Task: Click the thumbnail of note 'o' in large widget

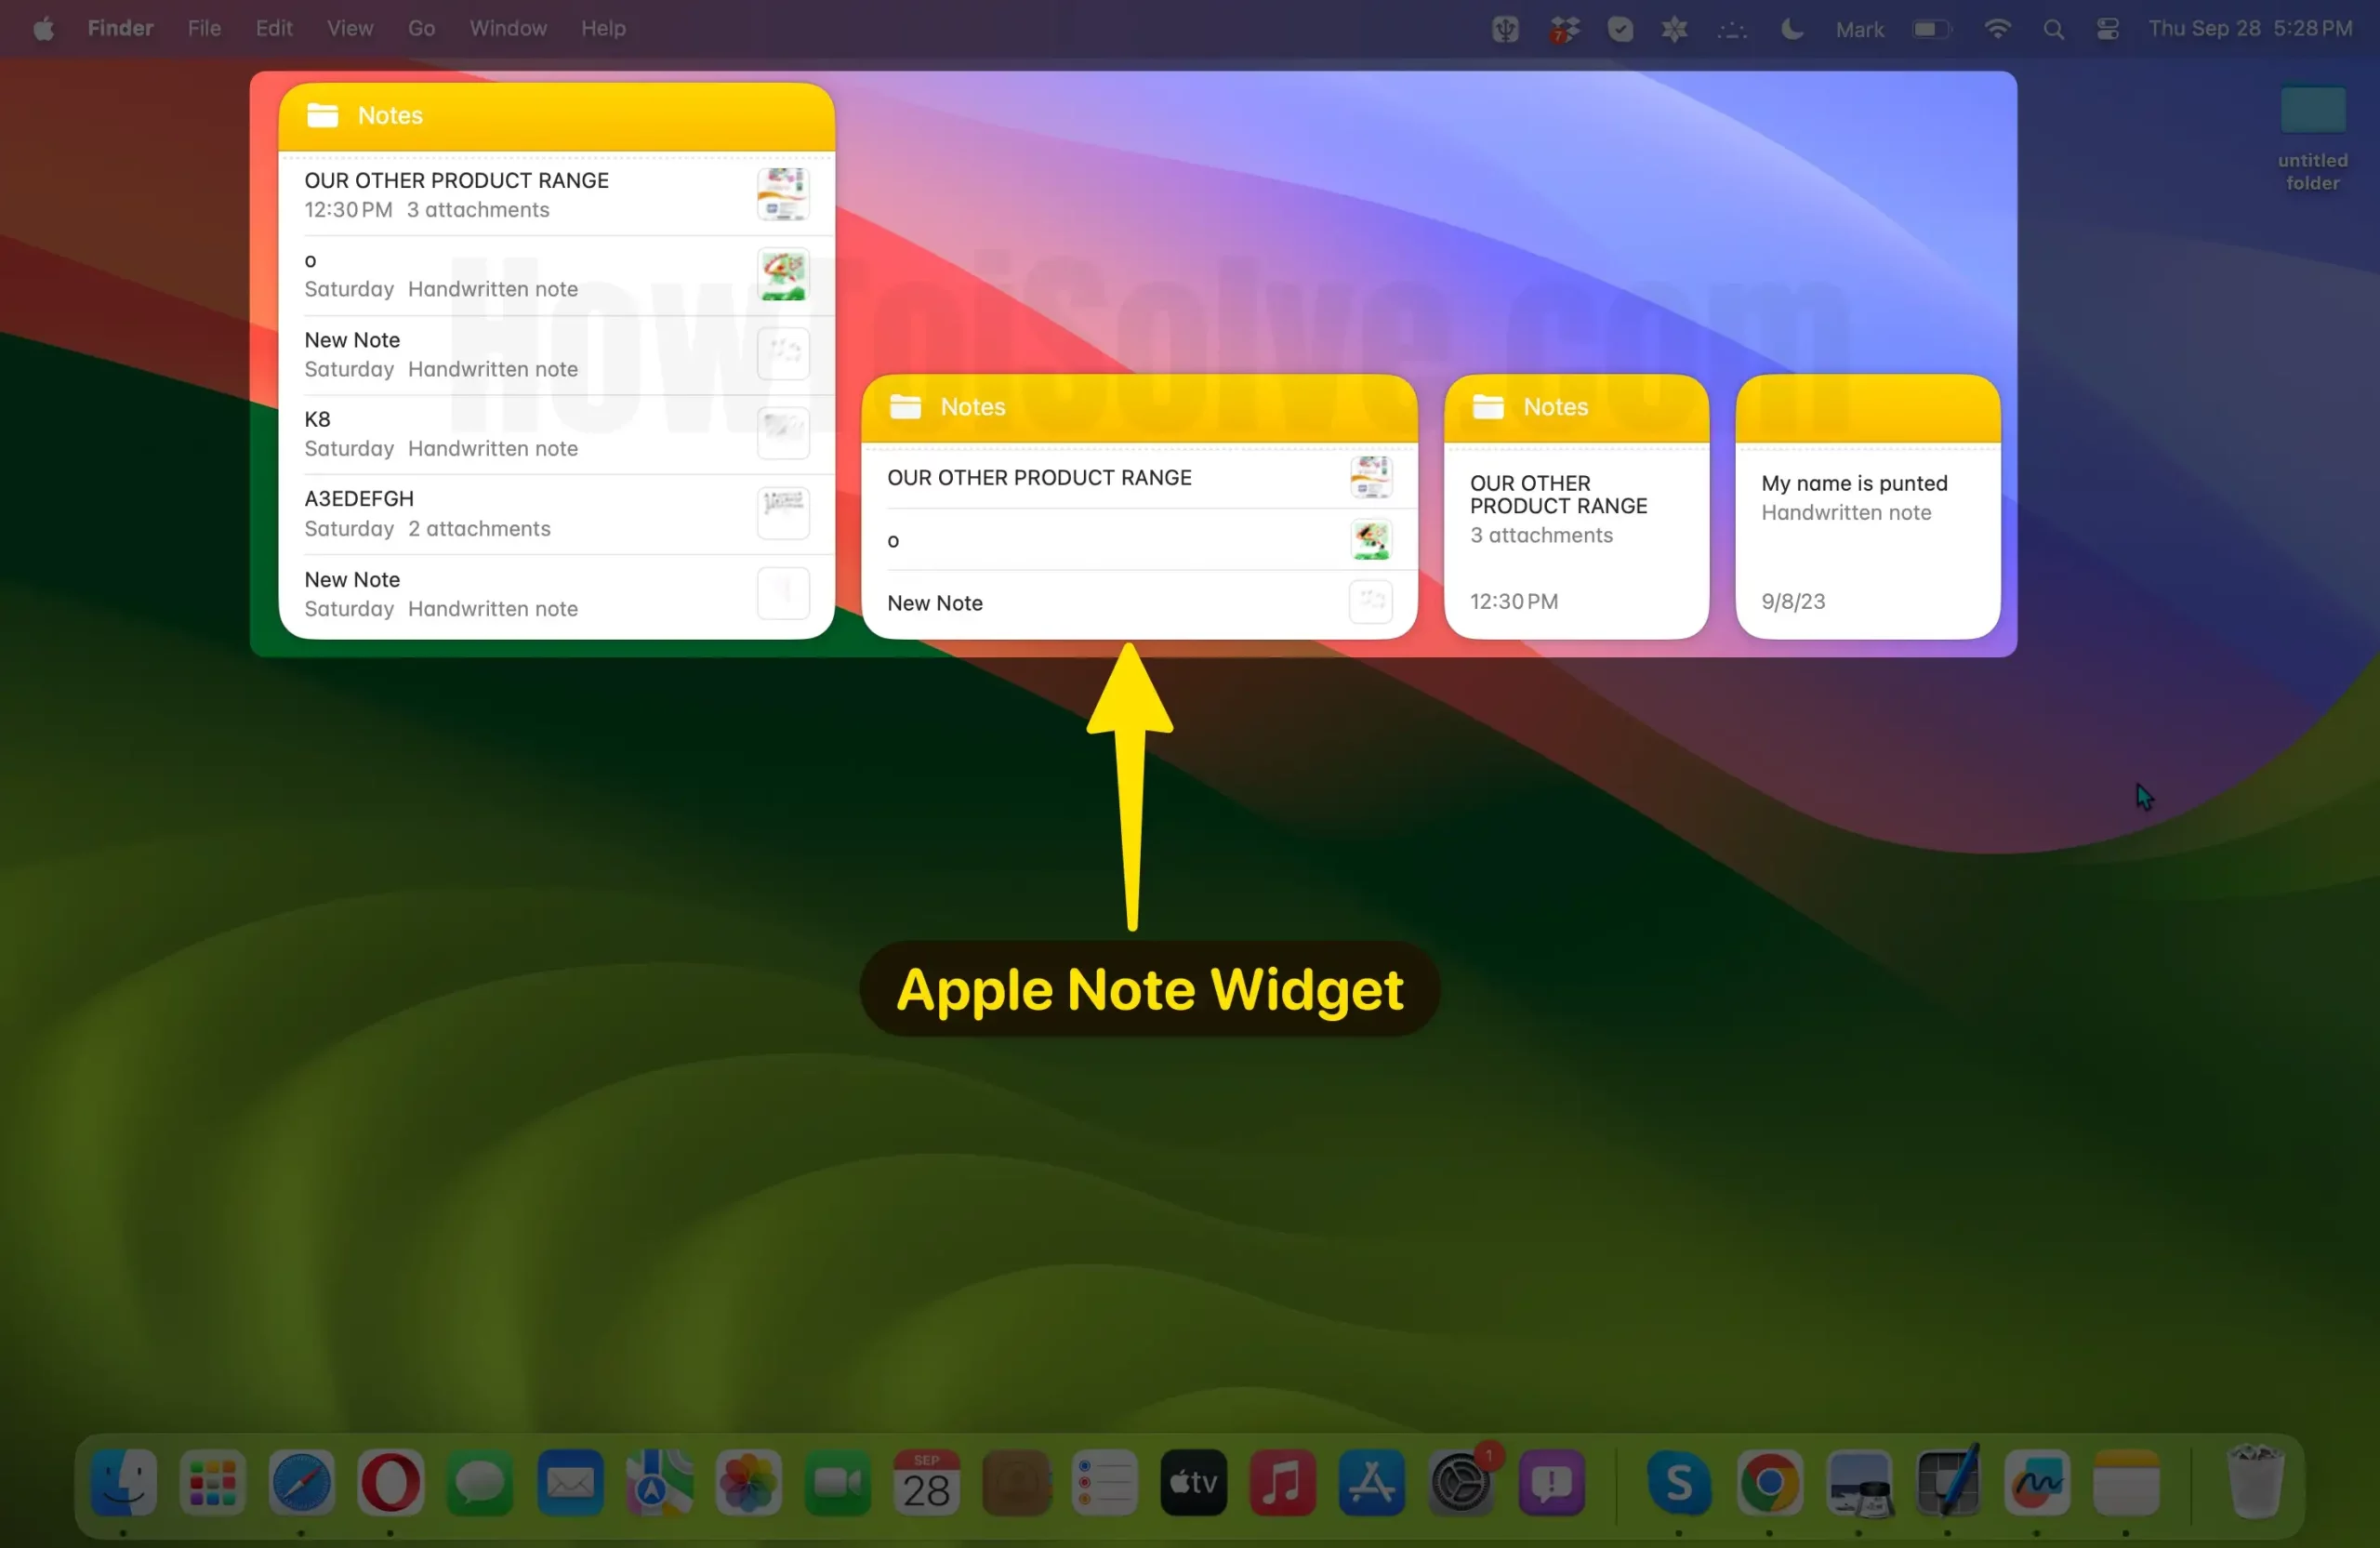Action: (x=783, y=274)
